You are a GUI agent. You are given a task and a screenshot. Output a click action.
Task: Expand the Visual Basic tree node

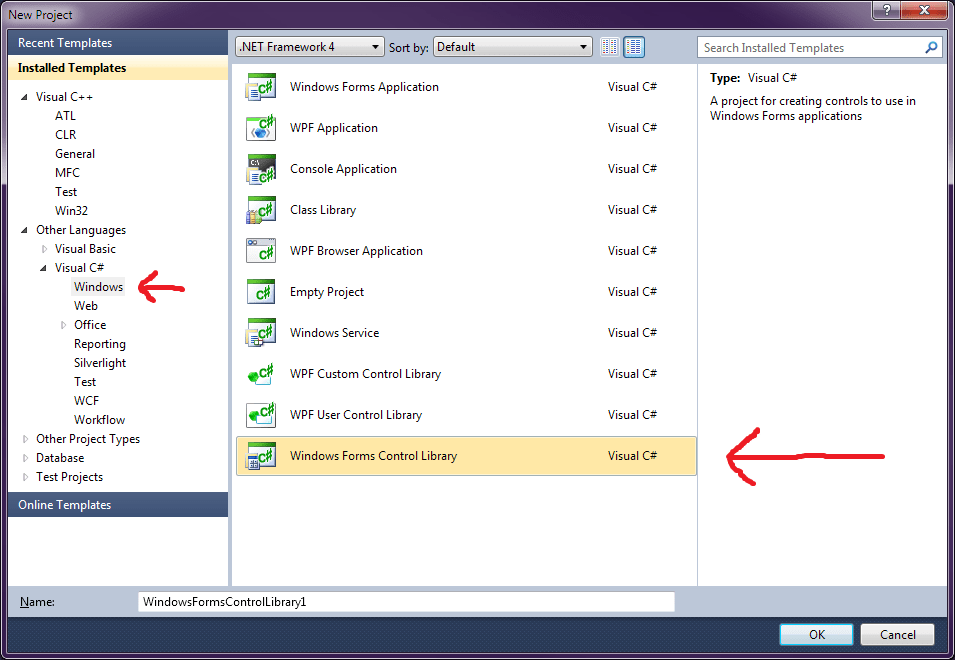(x=44, y=249)
